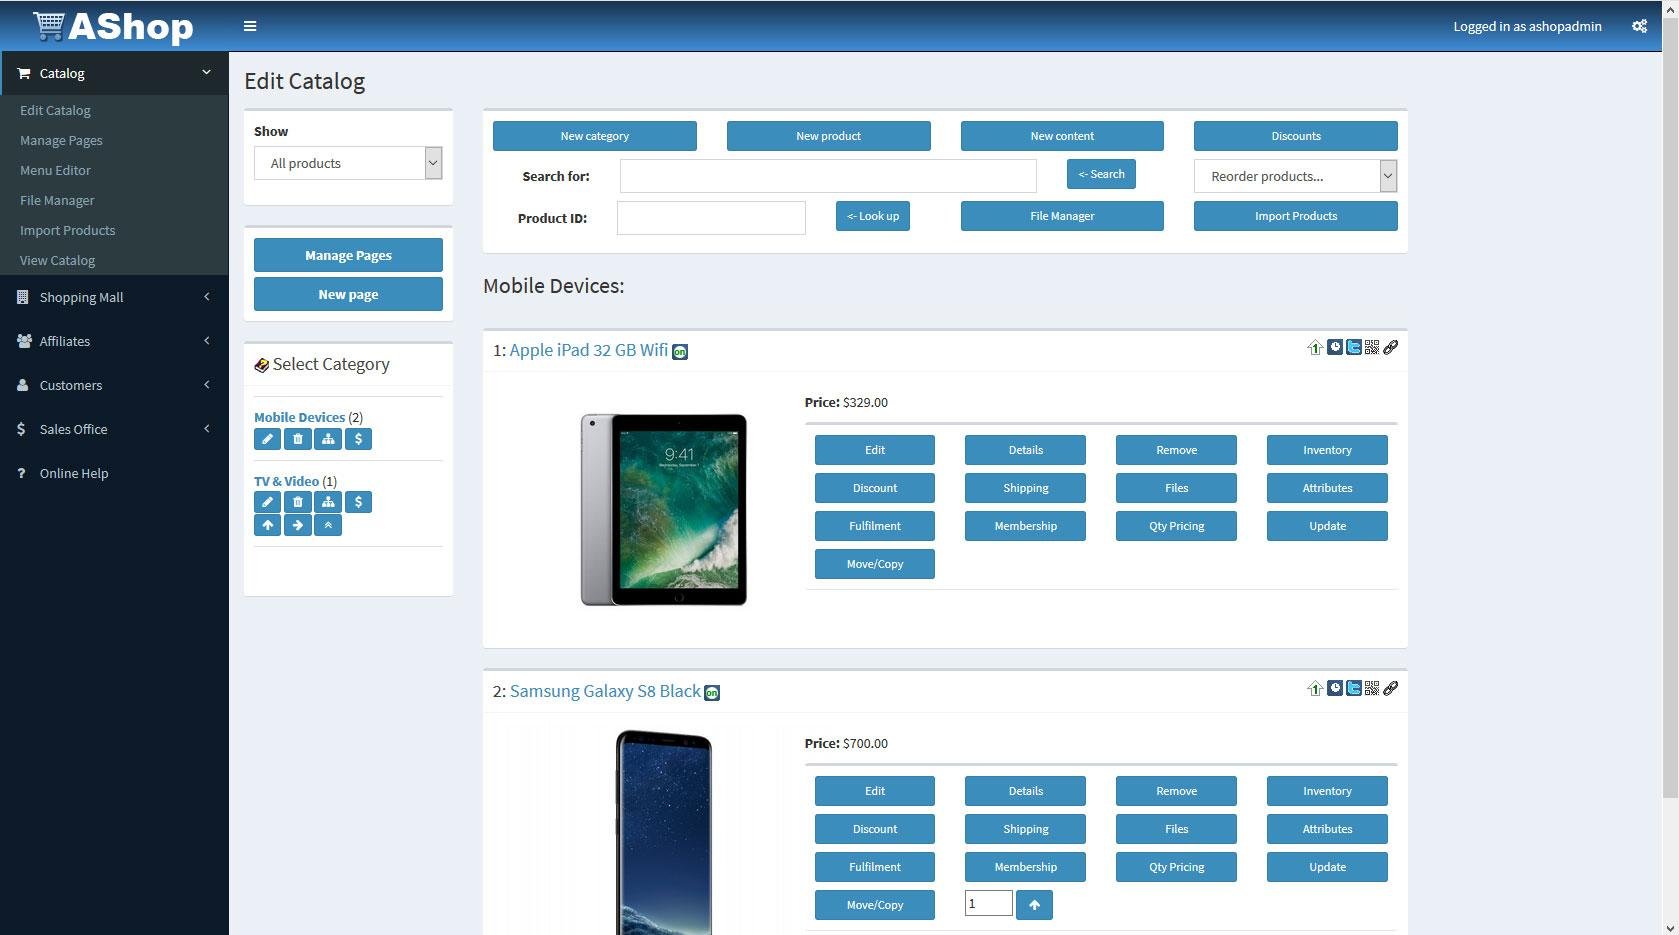This screenshot has width=1679, height=935.
Task: Move TV & Video category up
Action: [x=267, y=524]
